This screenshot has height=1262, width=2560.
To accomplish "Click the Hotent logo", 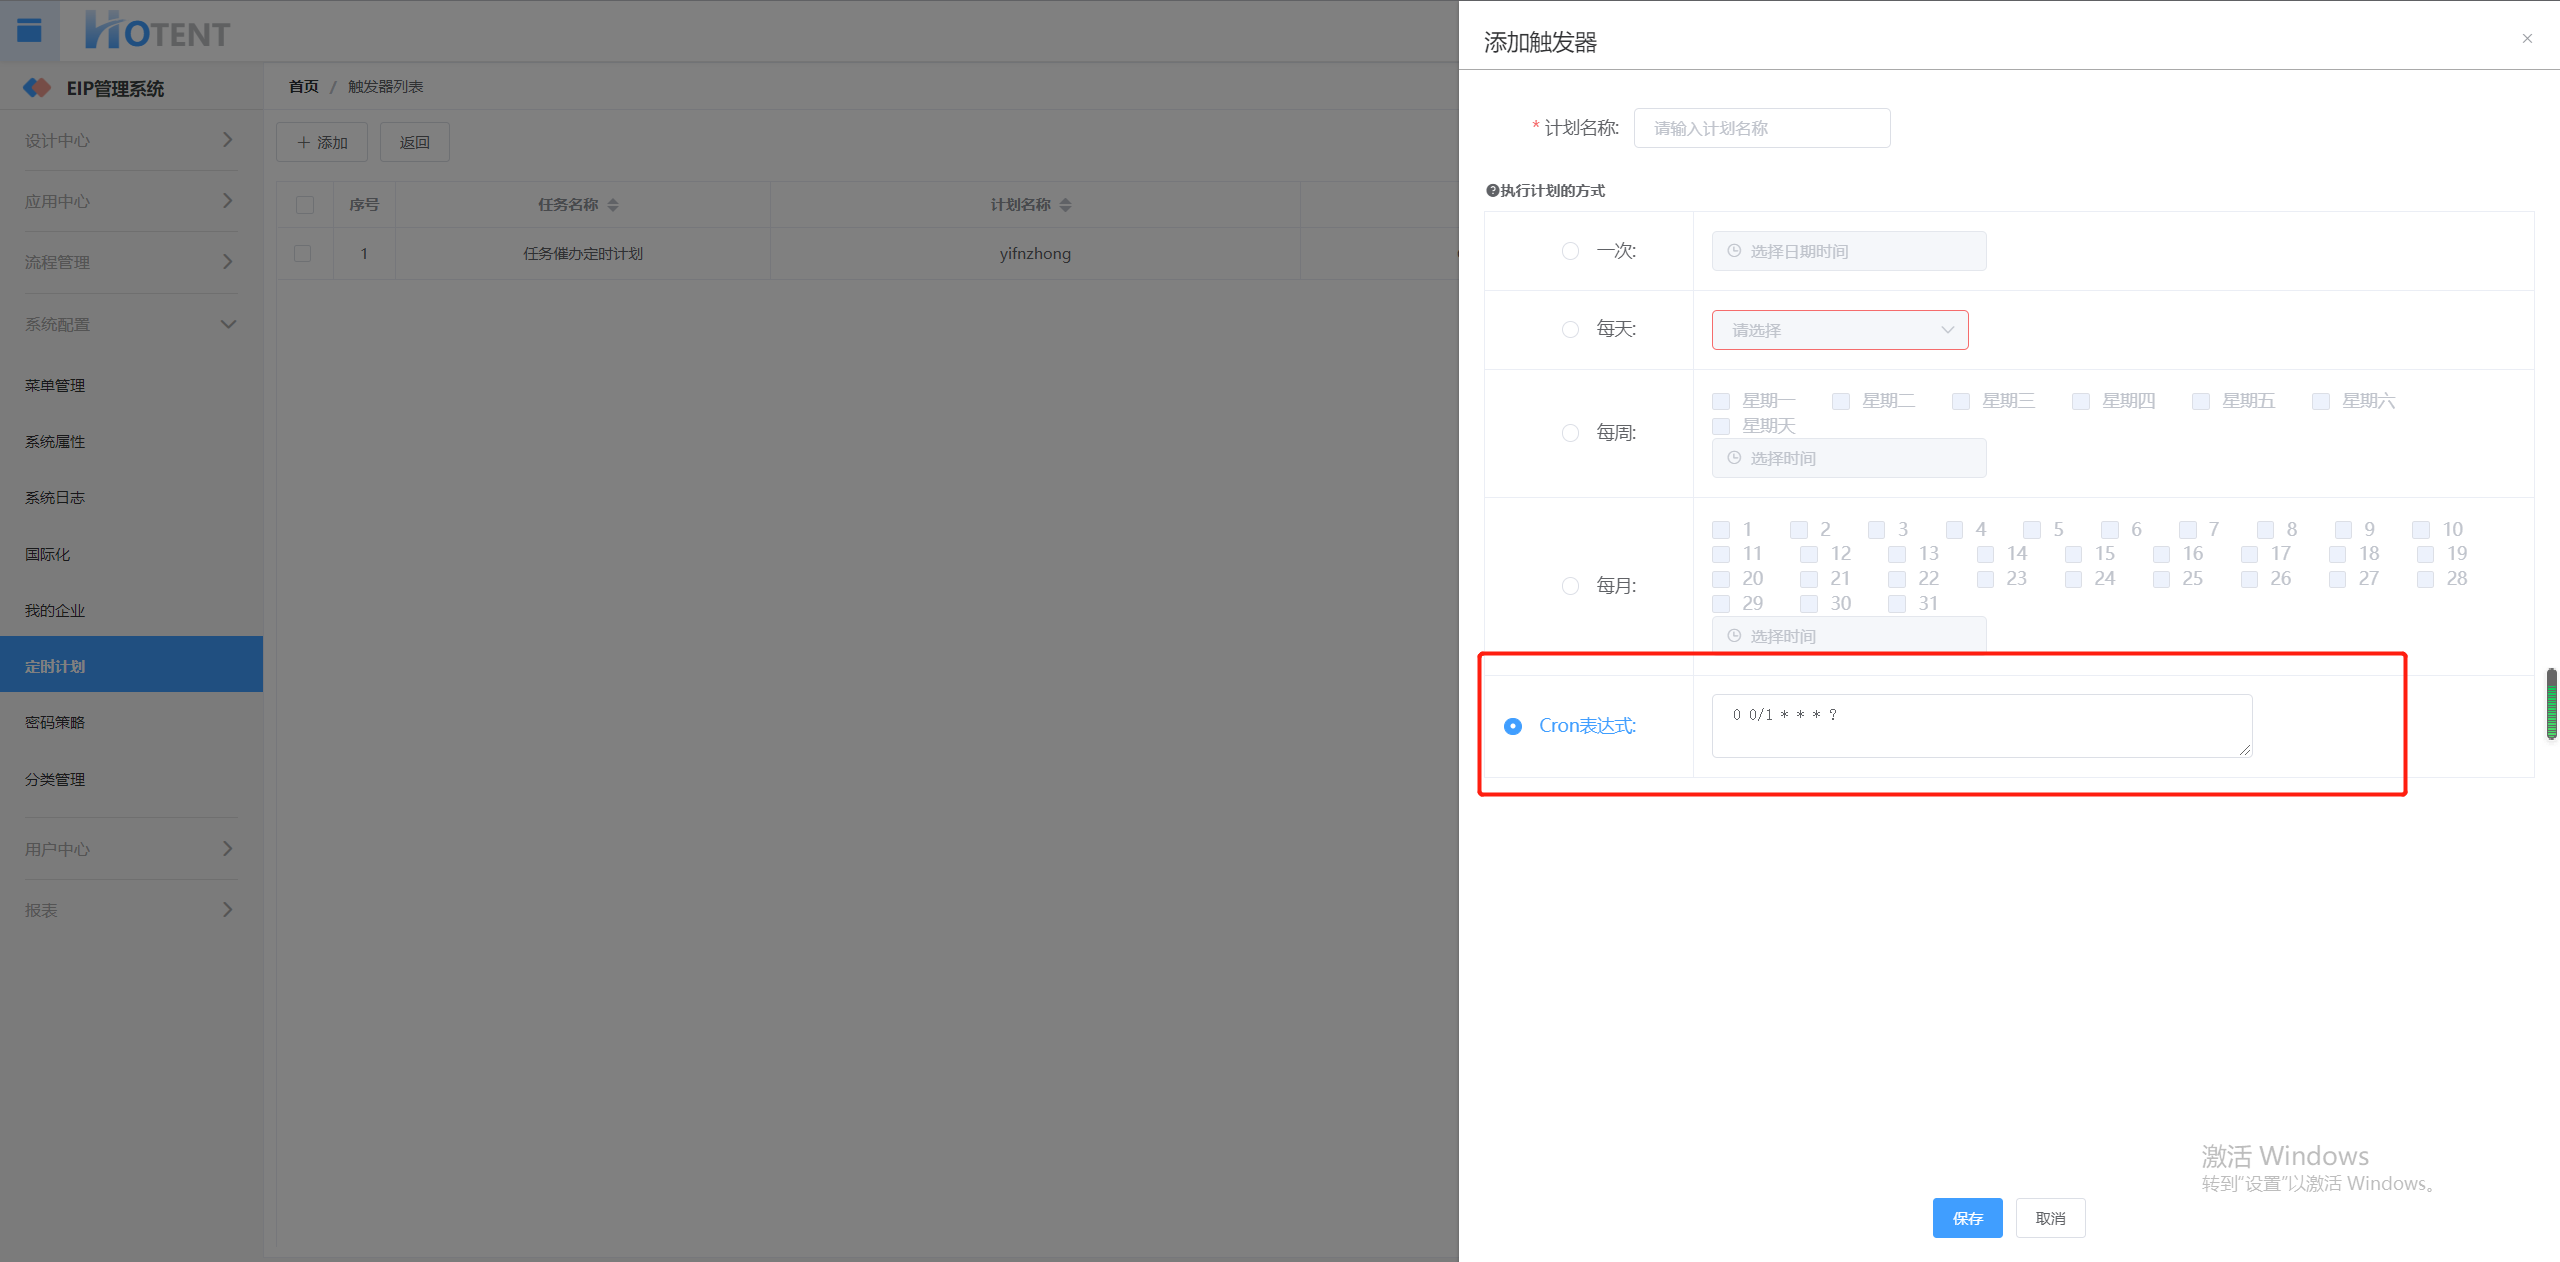I will (158, 31).
